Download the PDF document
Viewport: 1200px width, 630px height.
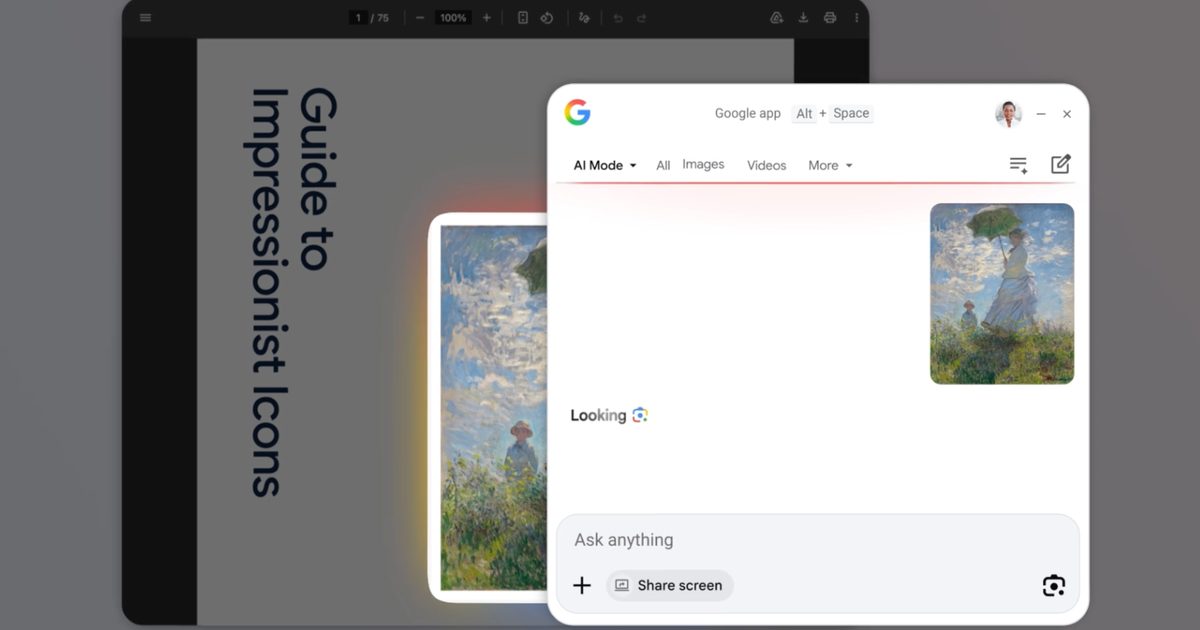pyautogui.click(x=803, y=17)
